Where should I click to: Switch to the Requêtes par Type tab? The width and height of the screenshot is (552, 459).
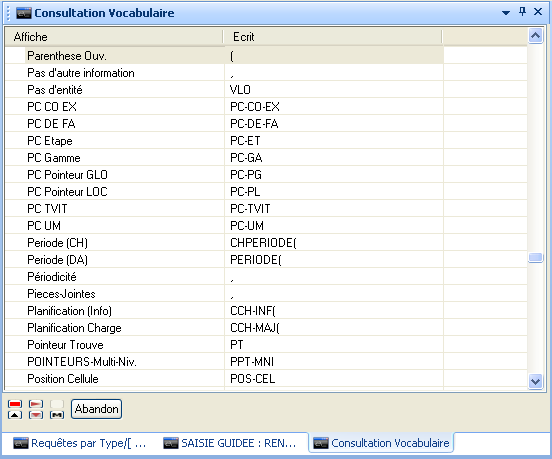coord(80,443)
